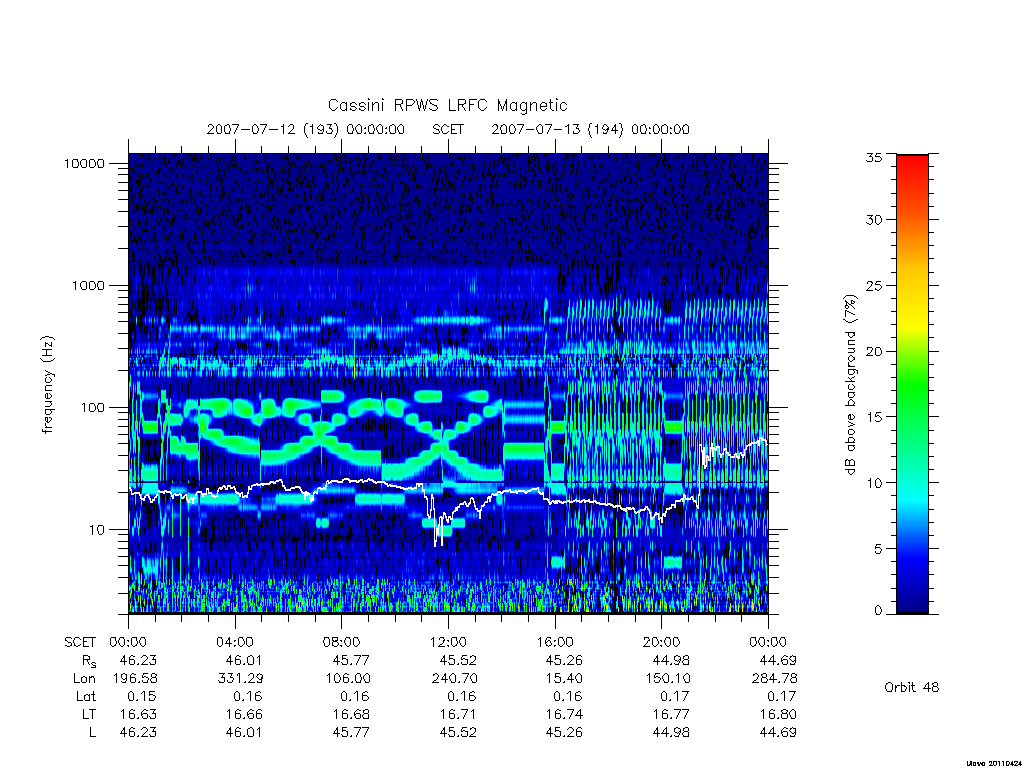The image size is (1024, 768).
Task: Click the 15 color bar tick label
Action: 874,417
